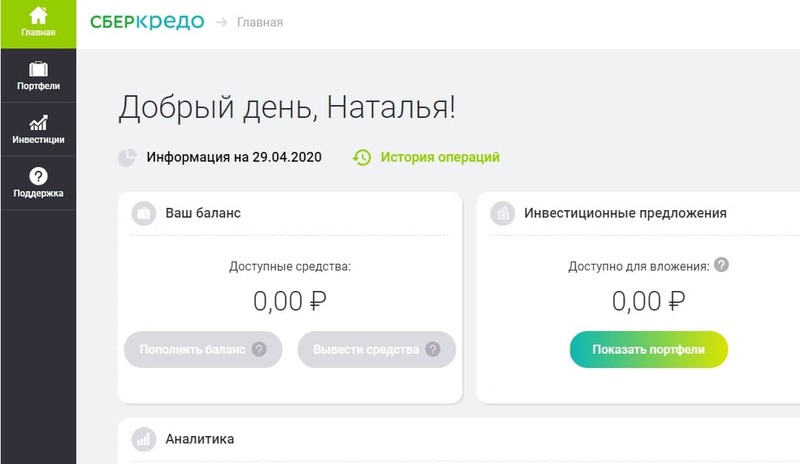The width and height of the screenshot is (800, 464).
Task: Click the available balance amount 0,00 ₽
Action: click(290, 300)
